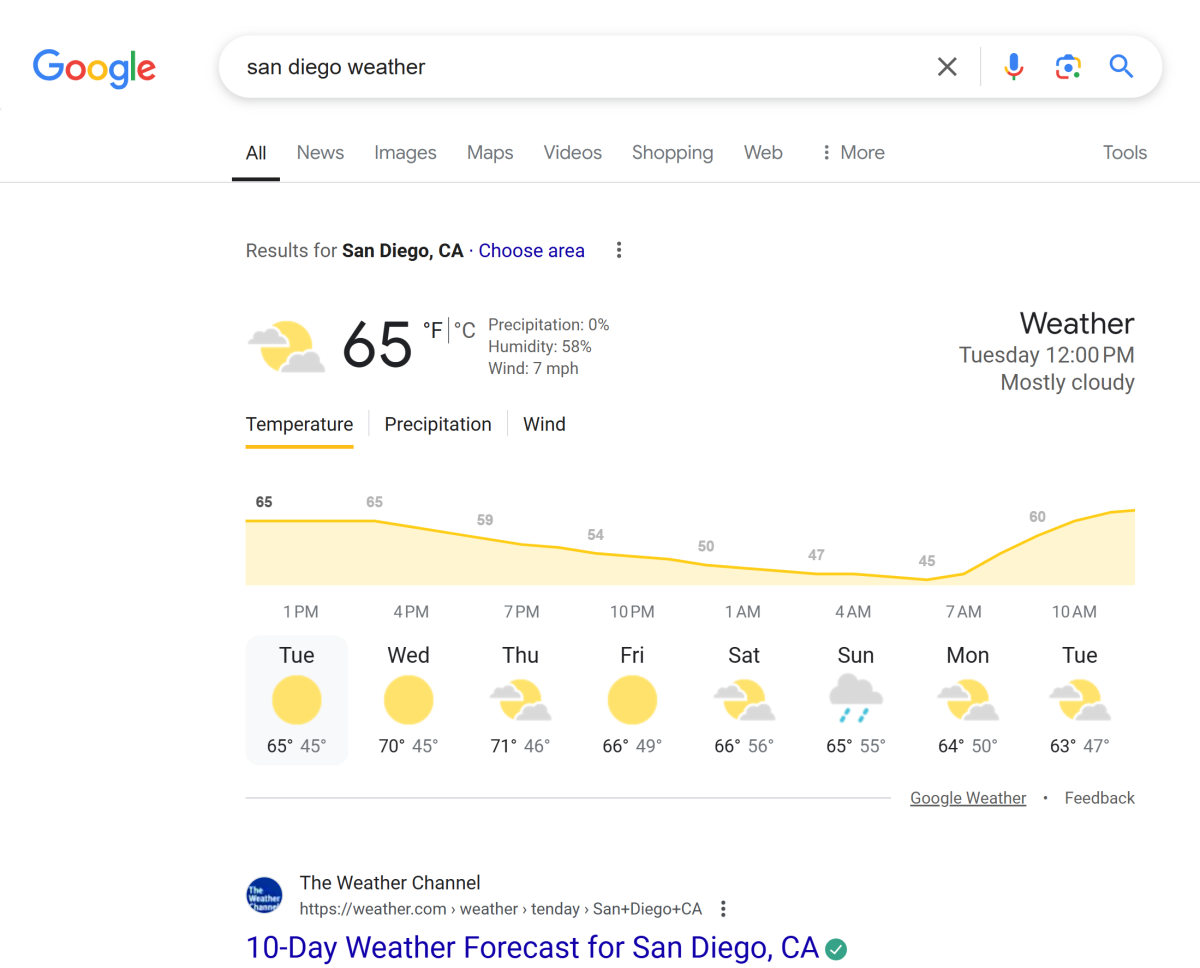Click the magnifying glass search button

(1121, 67)
